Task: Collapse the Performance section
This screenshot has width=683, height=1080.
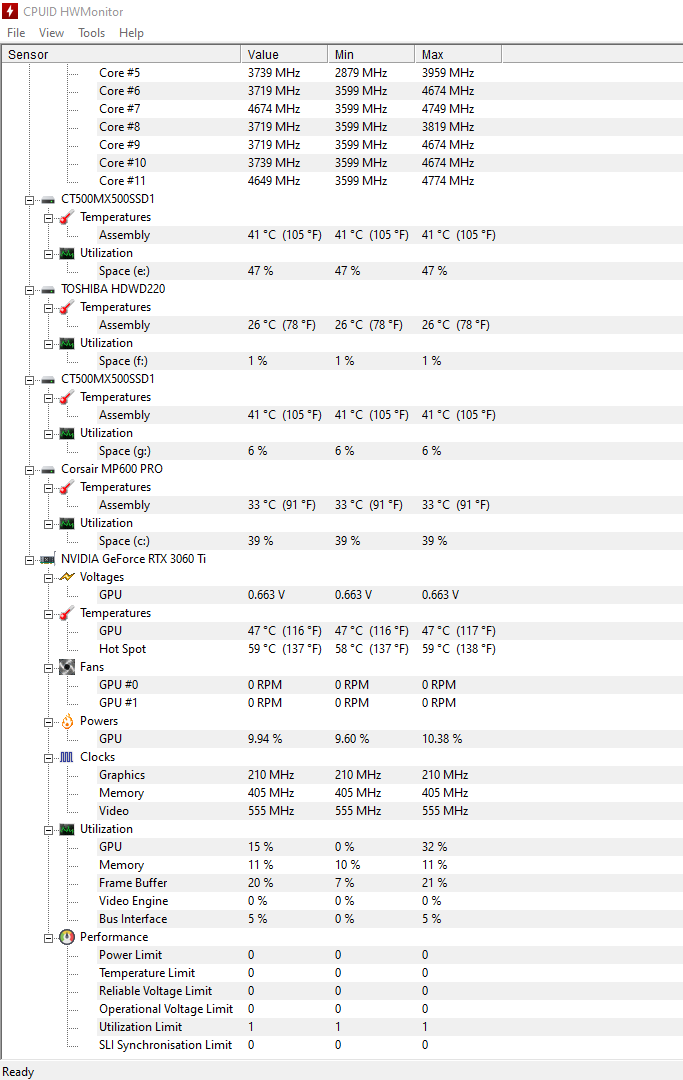Action: point(48,938)
